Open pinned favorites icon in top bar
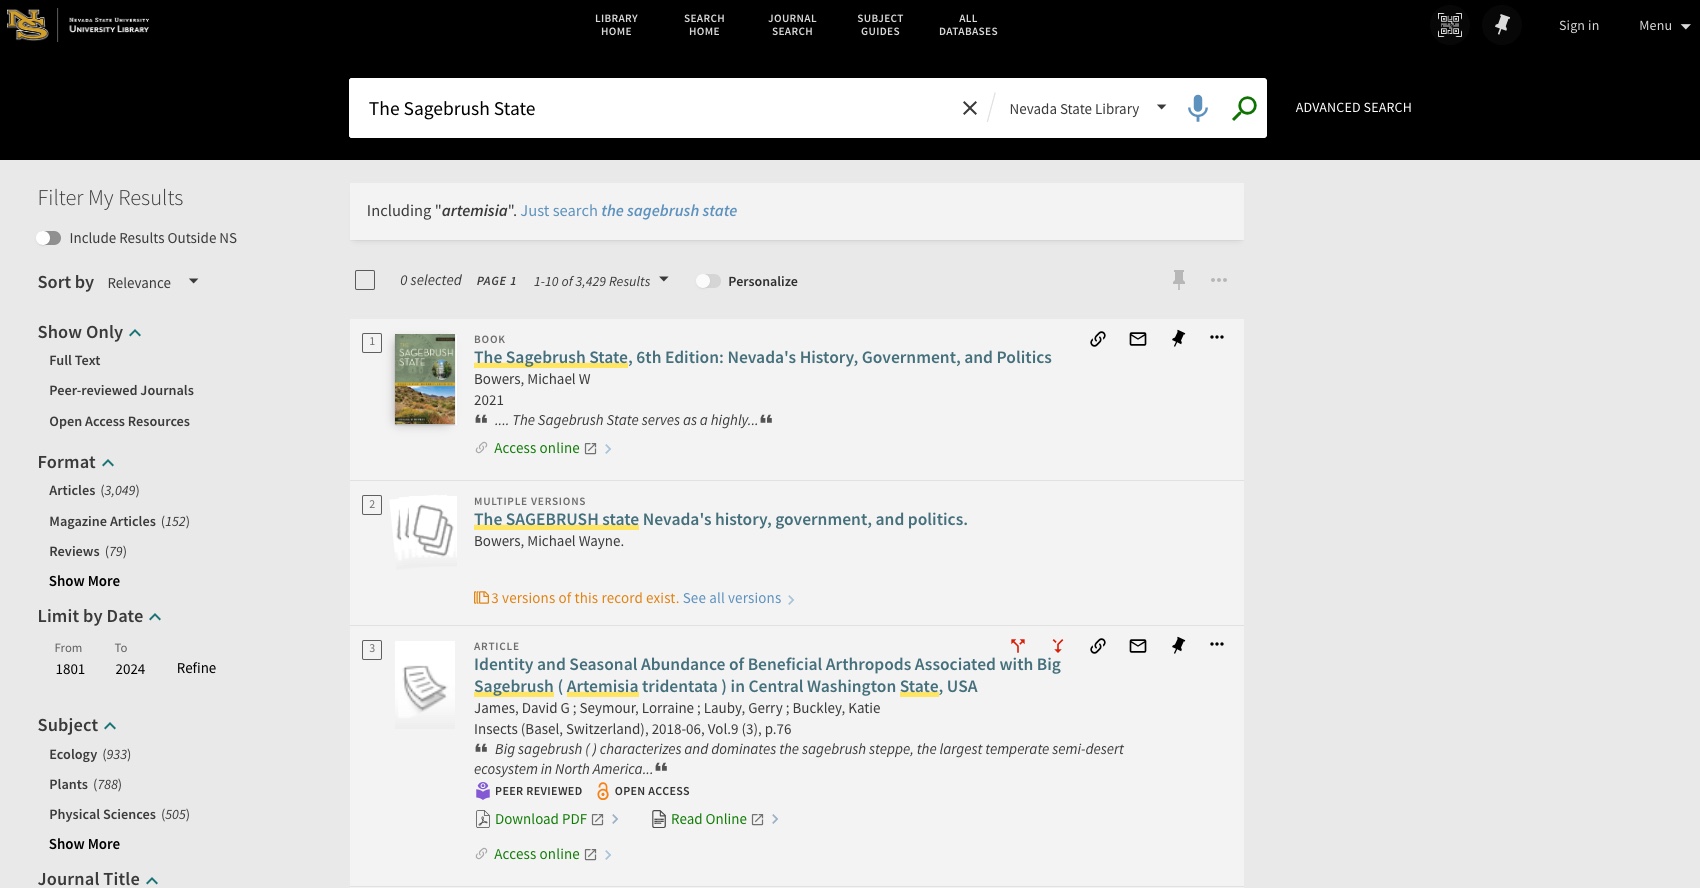The image size is (1700, 888). pos(1502,25)
